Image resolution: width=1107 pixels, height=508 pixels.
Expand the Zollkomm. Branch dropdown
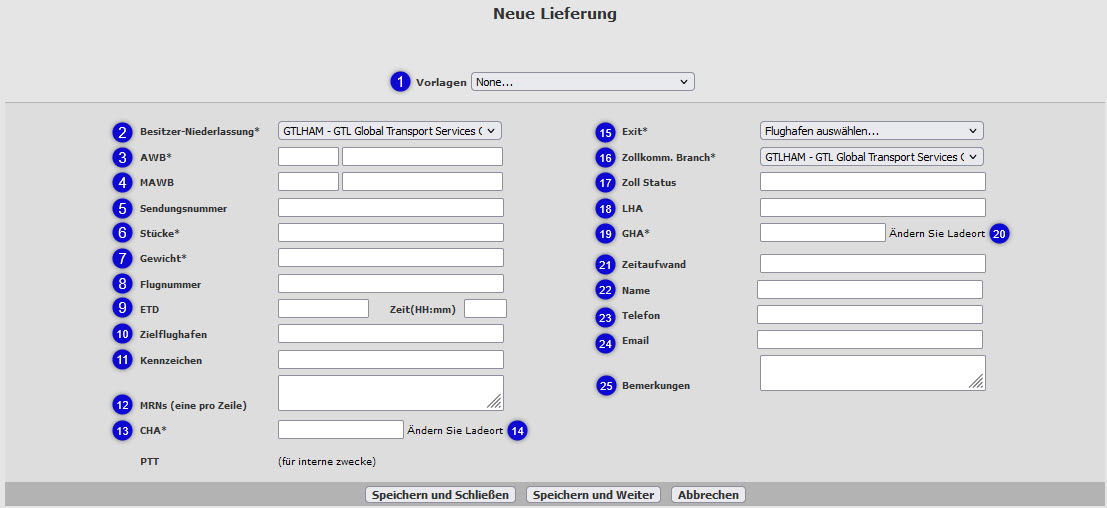871,157
